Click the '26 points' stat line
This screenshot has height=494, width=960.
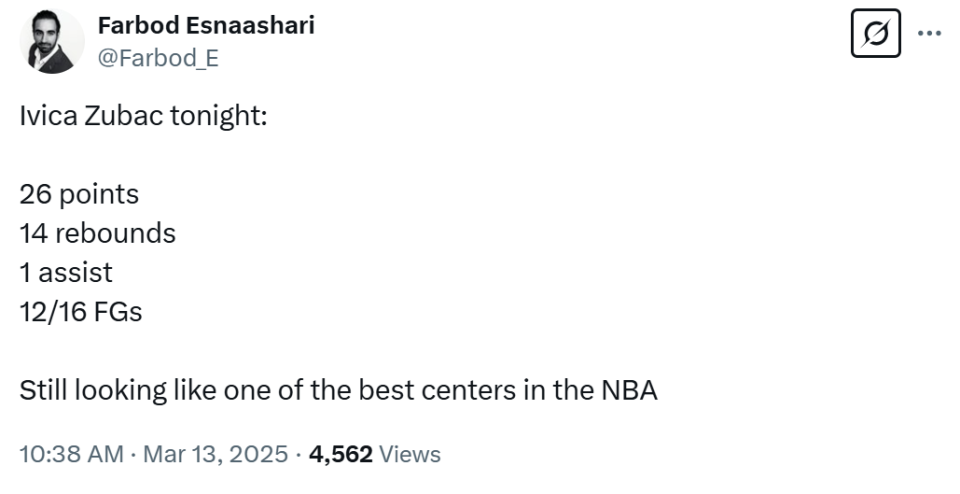click(x=79, y=195)
